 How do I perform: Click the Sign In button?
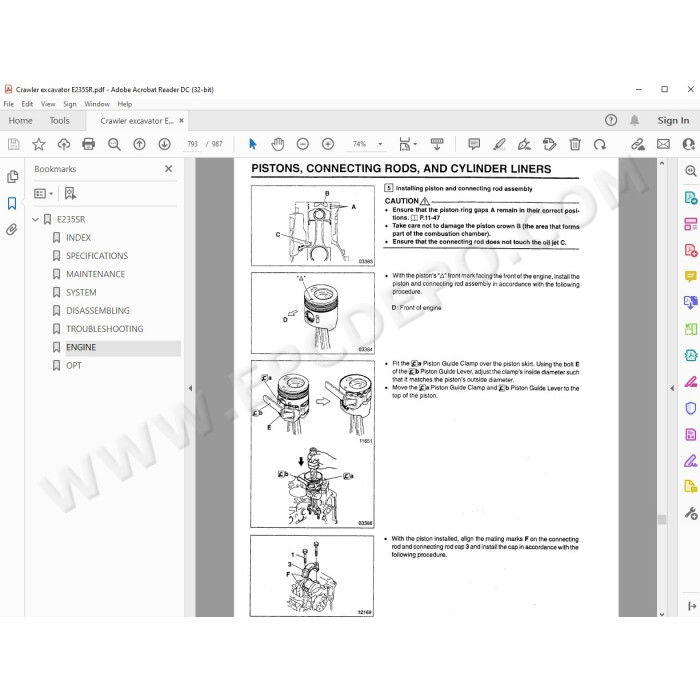click(x=673, y=120)
